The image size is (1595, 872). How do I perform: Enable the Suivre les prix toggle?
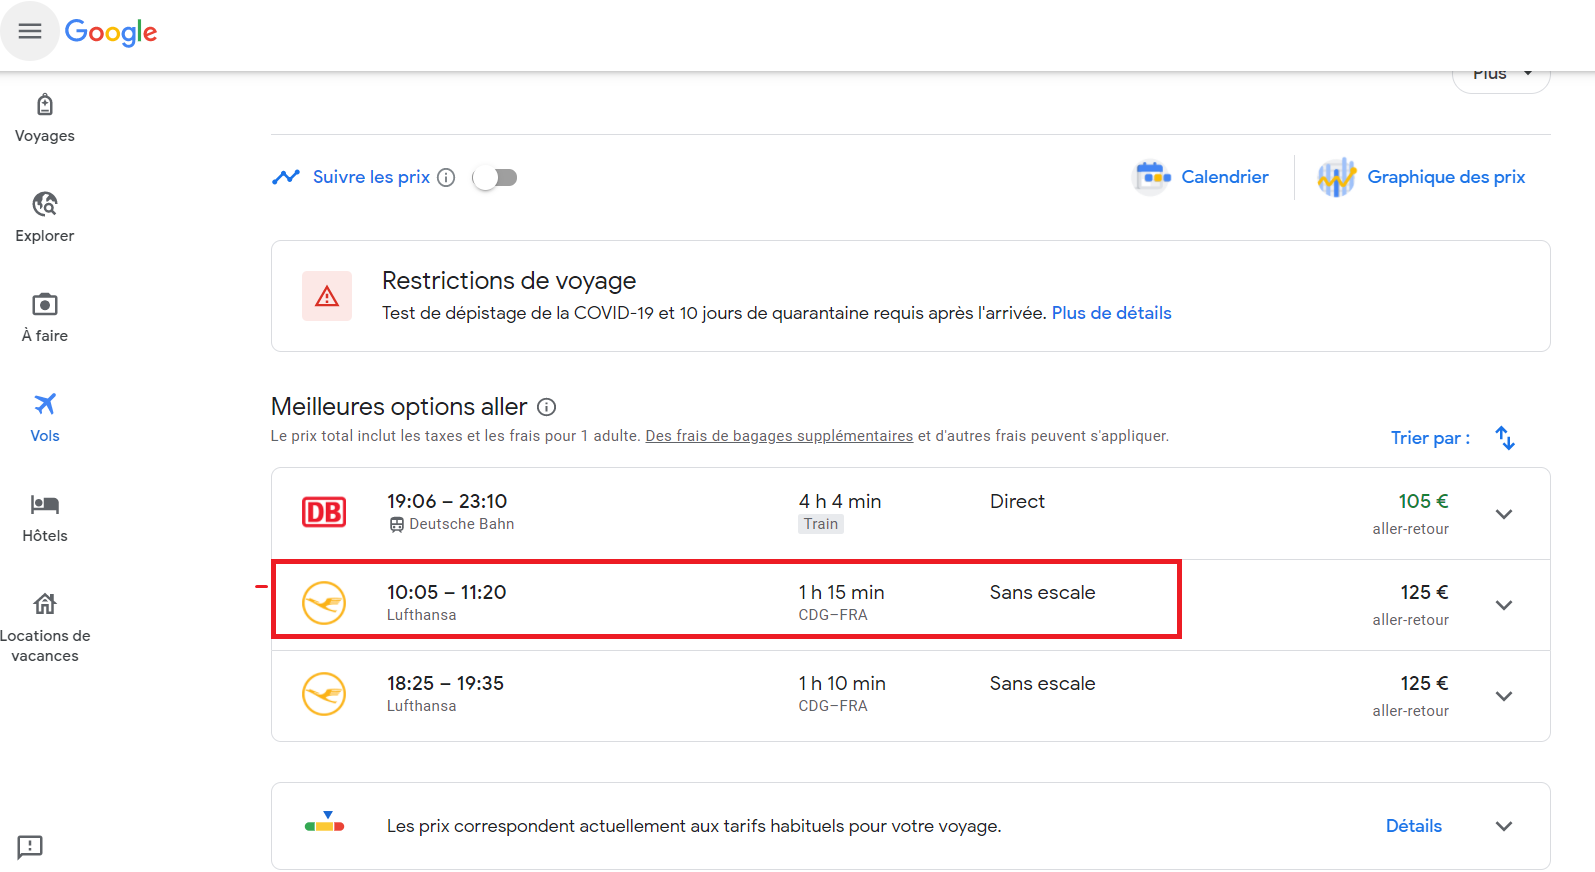[495, 177]
